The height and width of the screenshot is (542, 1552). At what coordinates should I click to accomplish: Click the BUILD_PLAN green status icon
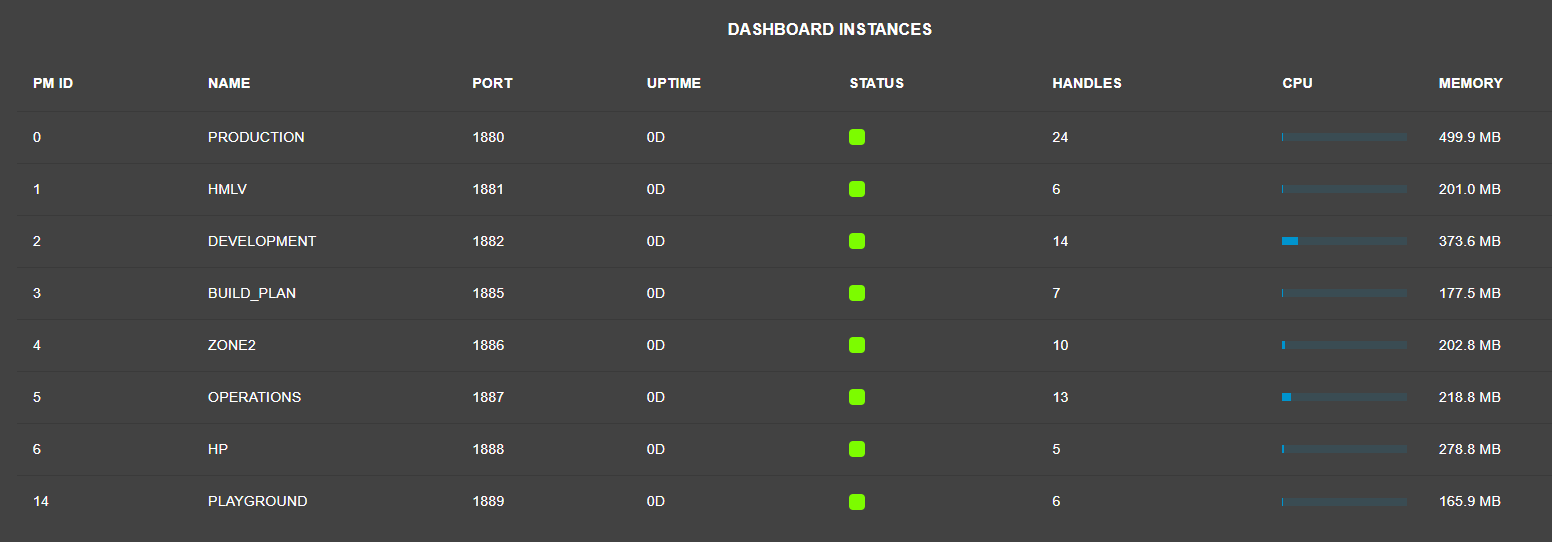click(x=857, y=293)
